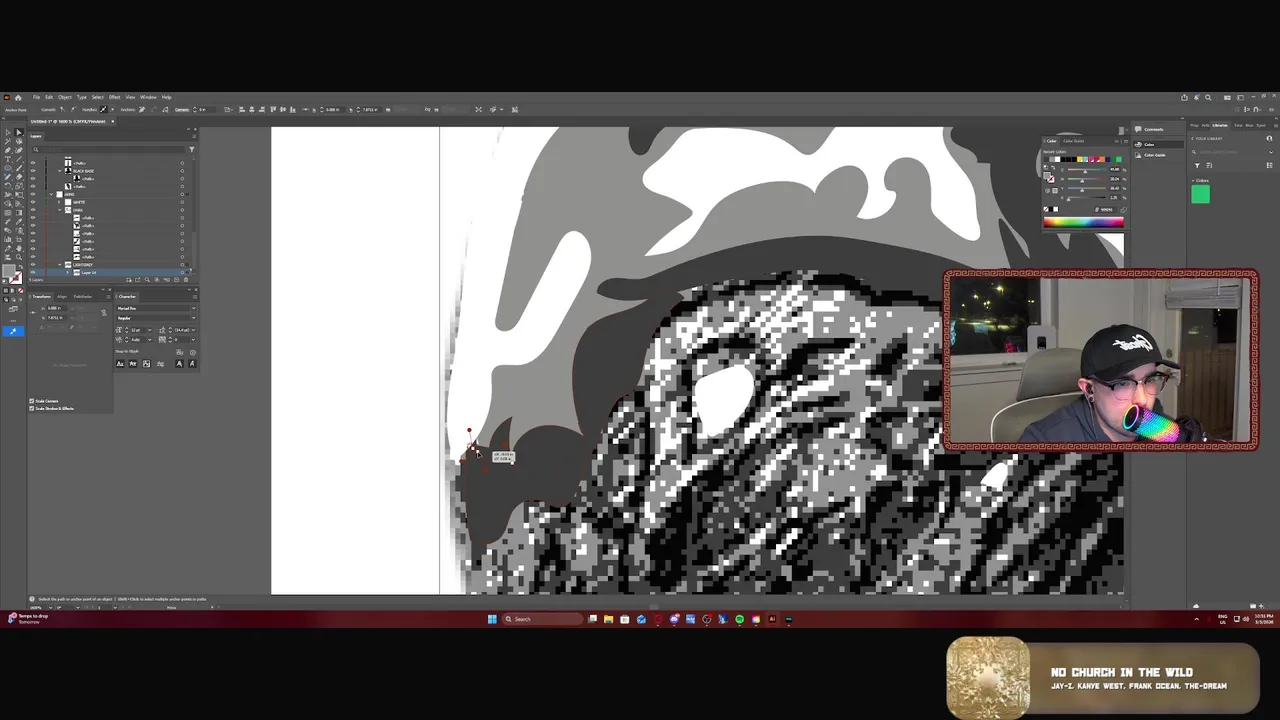Adjust the Cyan slider in Color panel
Image resolution: width=1280 pixels, height=720 pixels.
[1086, 170]
